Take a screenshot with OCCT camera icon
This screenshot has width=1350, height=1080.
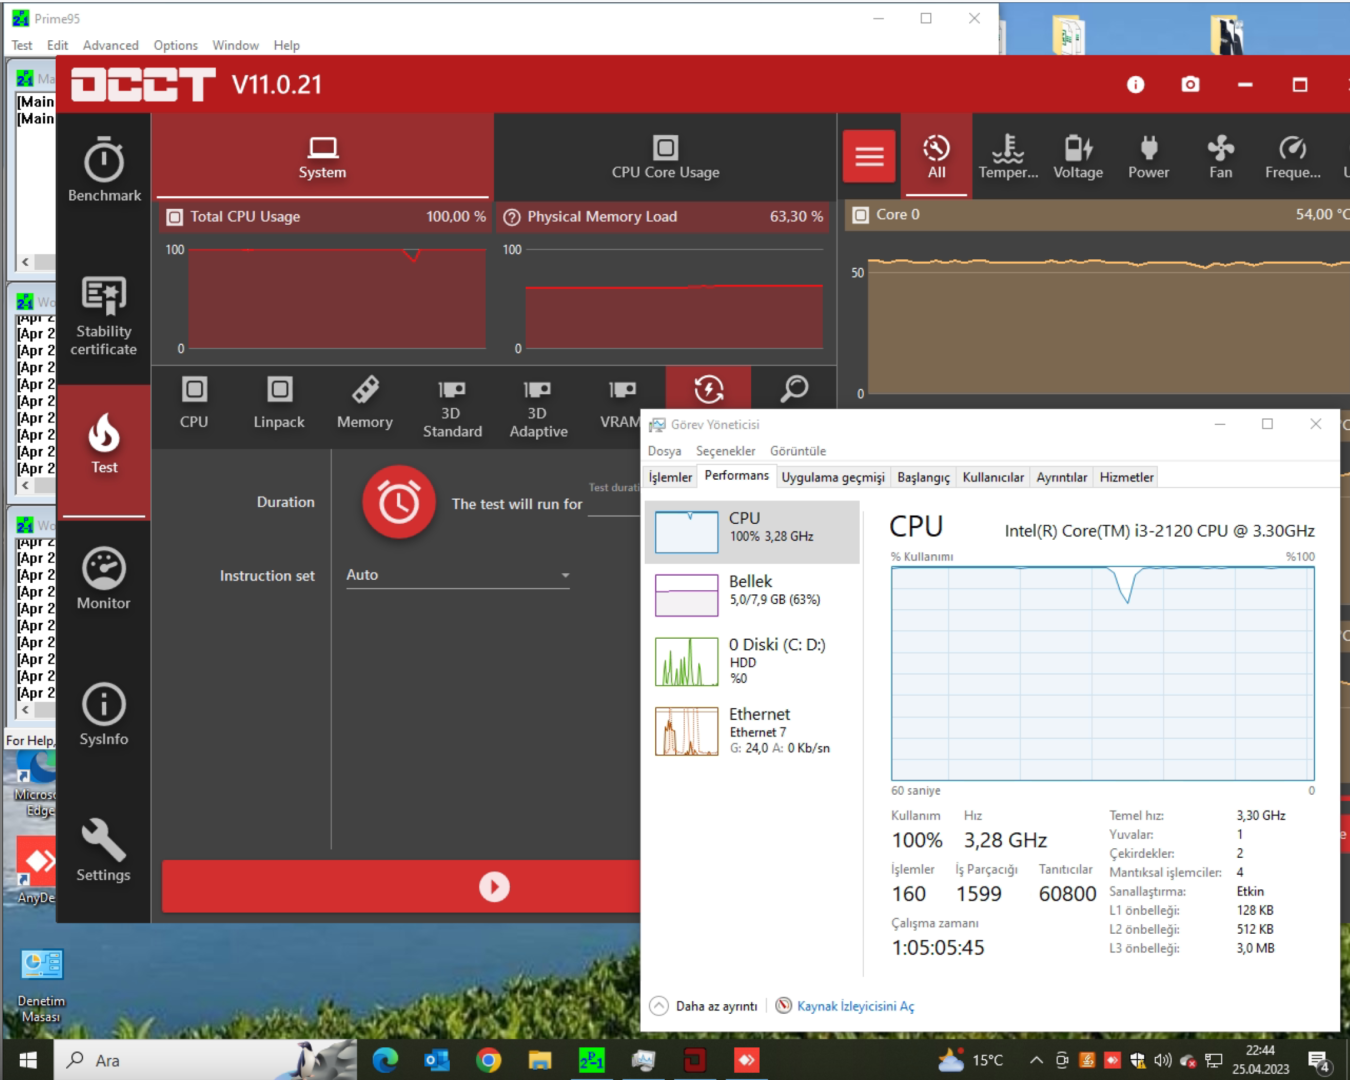[x=1190, y=85]
